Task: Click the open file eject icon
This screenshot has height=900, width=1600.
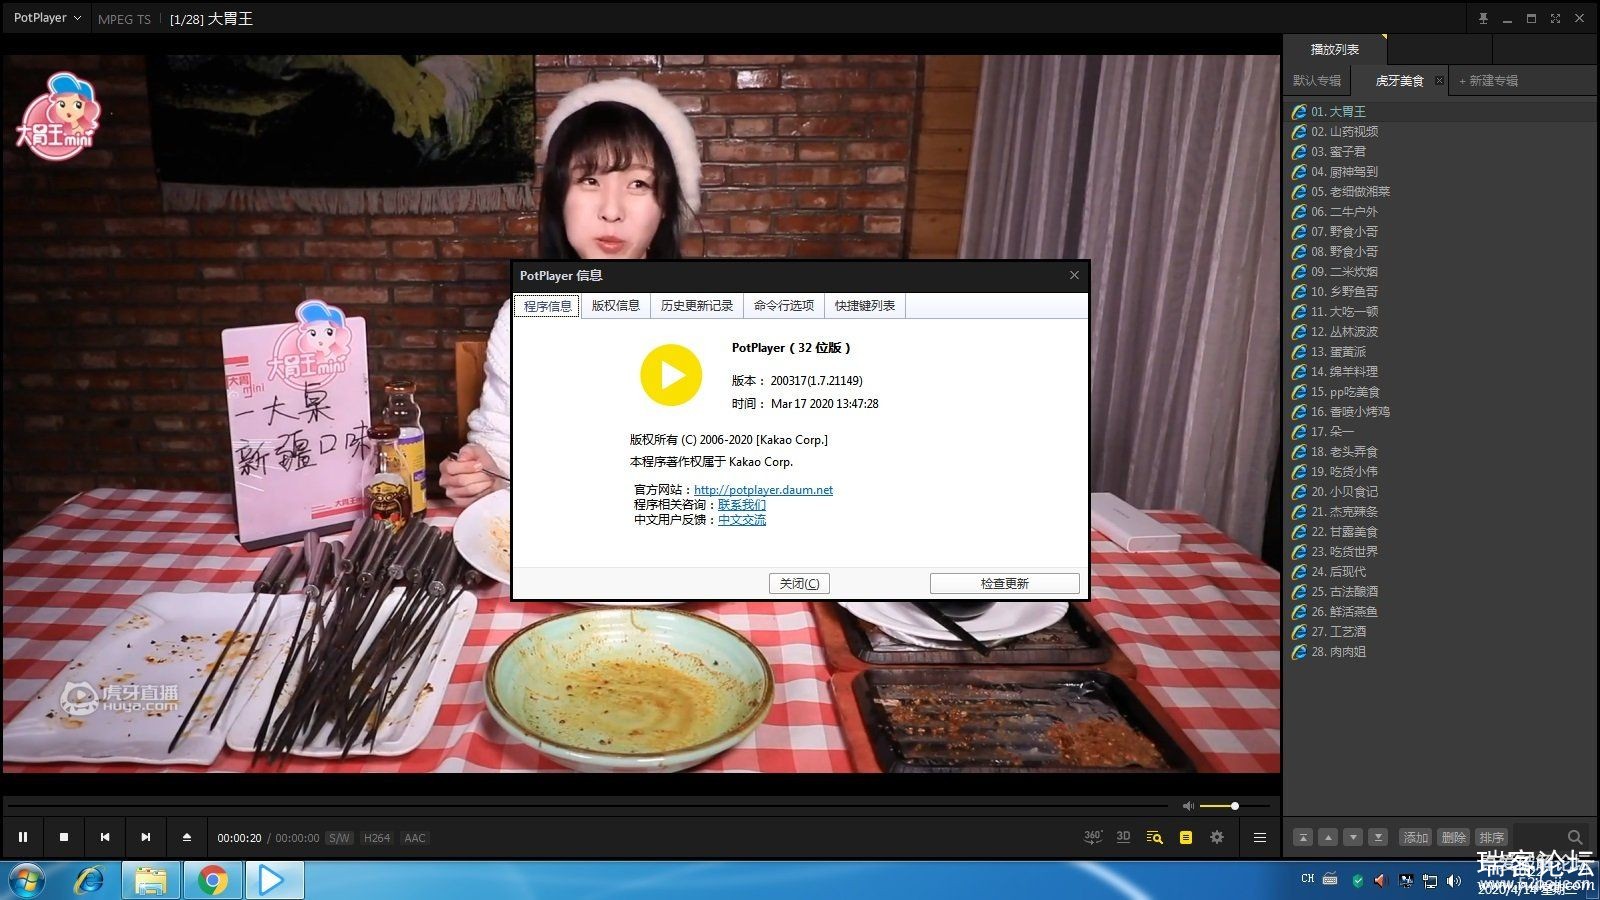Action: click(187, 837)
